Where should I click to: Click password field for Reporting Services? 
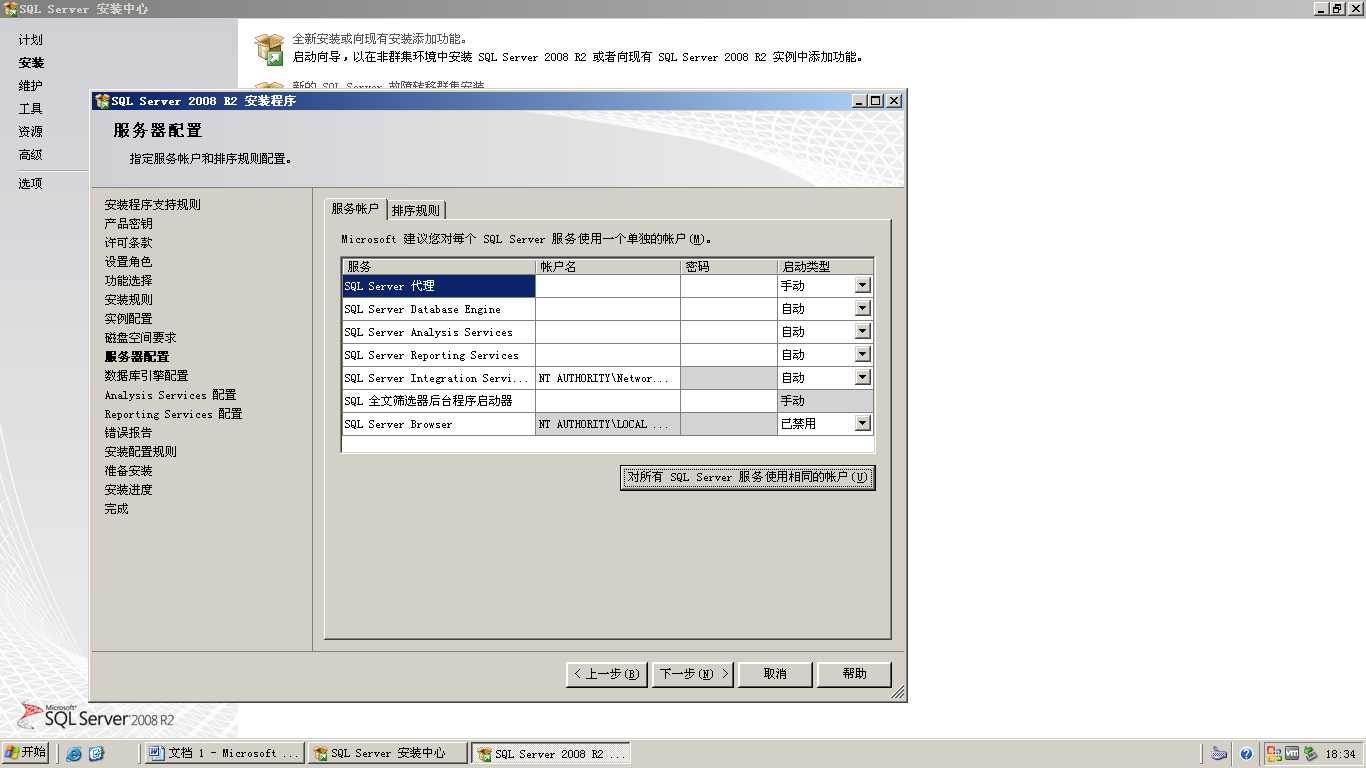(x=729, y=355)
